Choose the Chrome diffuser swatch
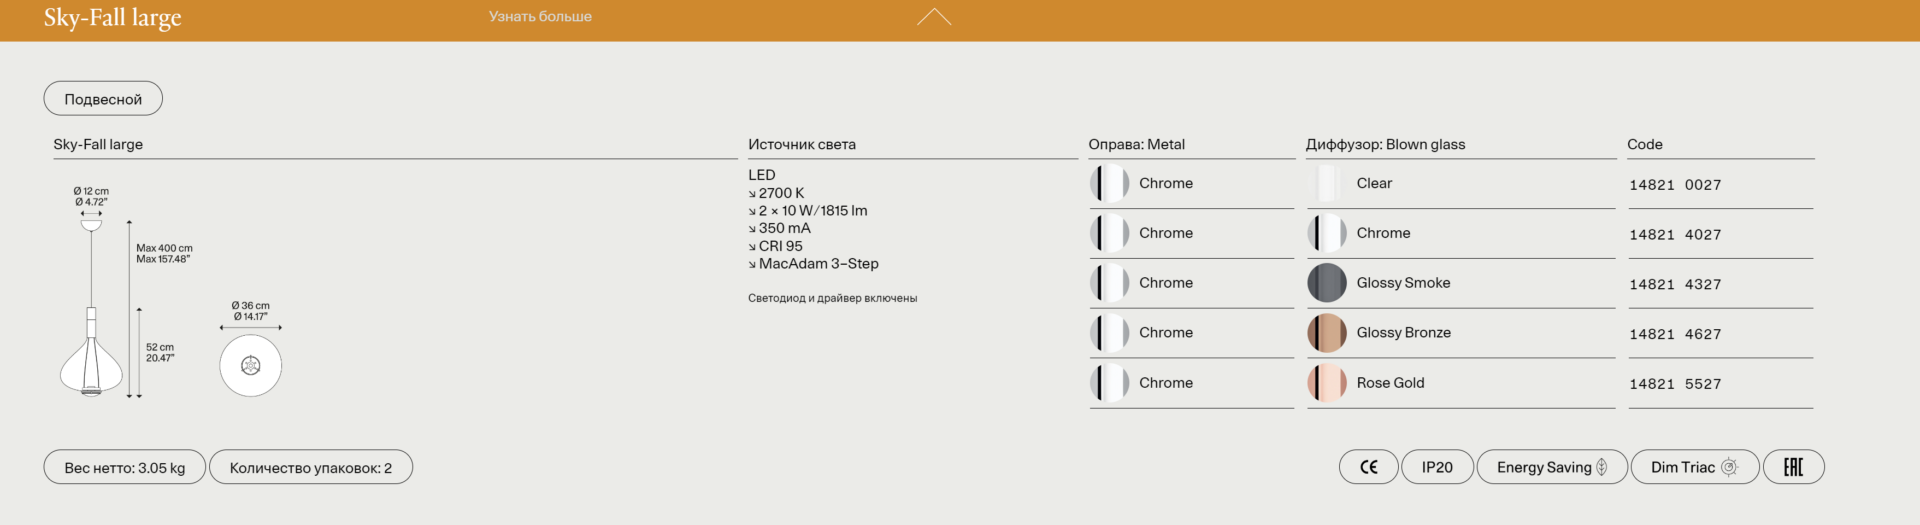The height and width of the screenshot is (525, 1920). [1327, 233]
